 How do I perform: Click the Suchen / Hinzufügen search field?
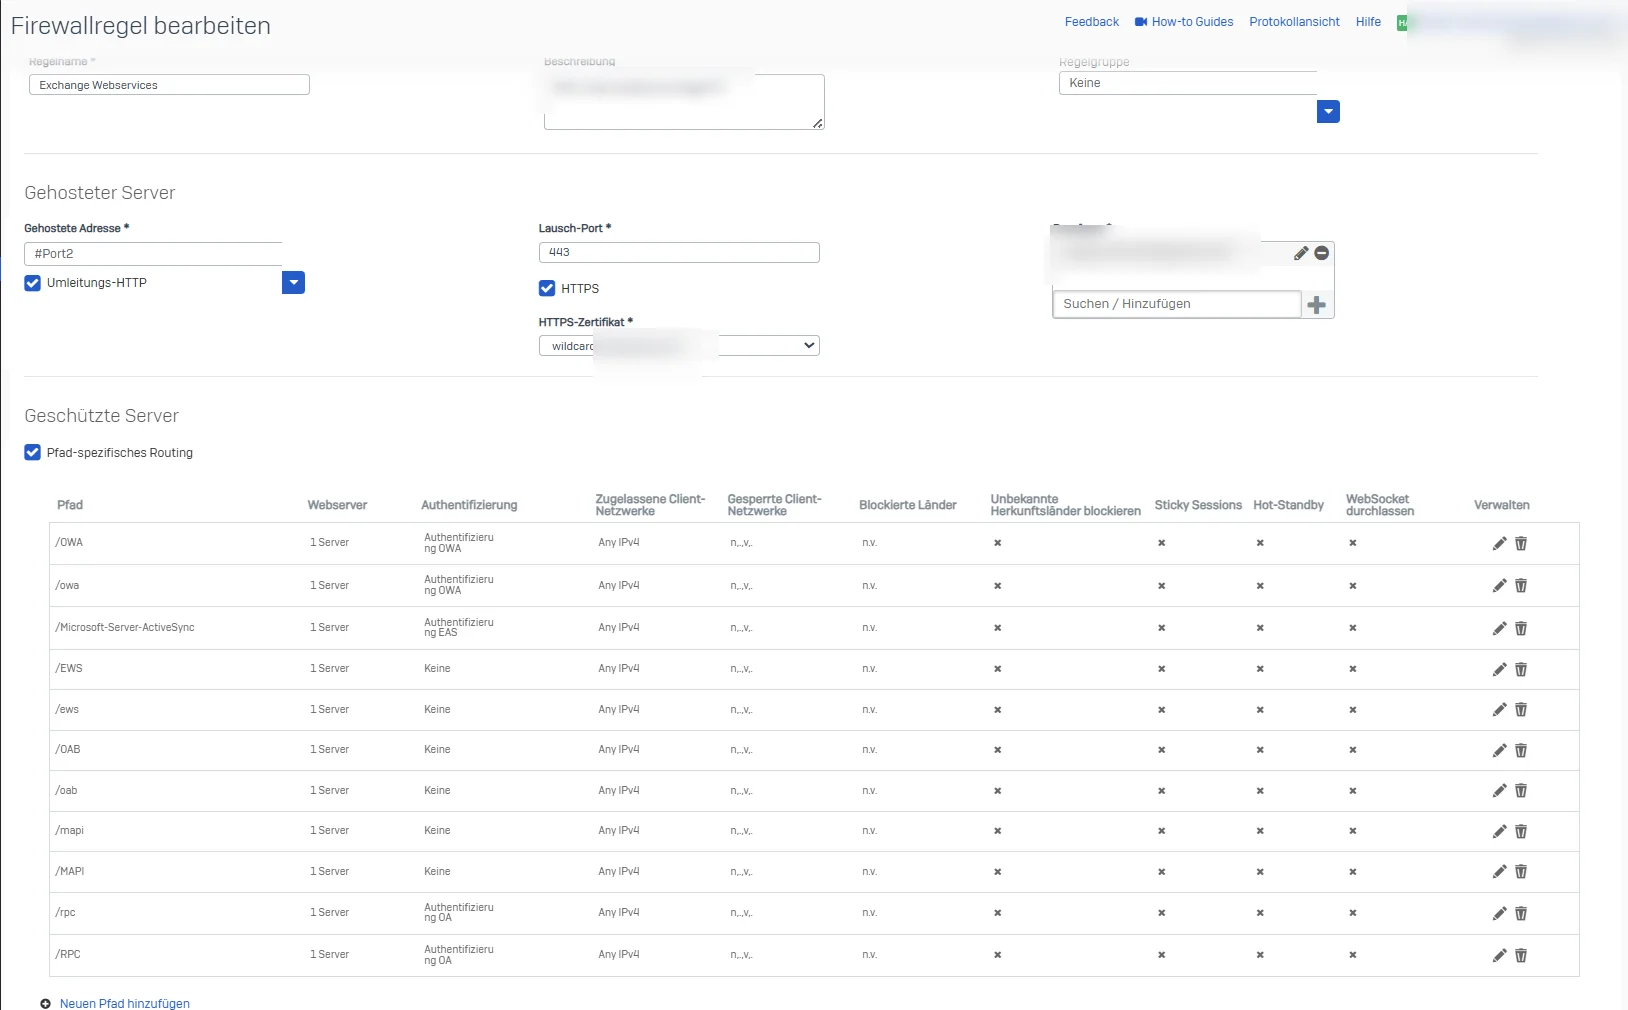pyautogui.click(x=1177, y=304)
